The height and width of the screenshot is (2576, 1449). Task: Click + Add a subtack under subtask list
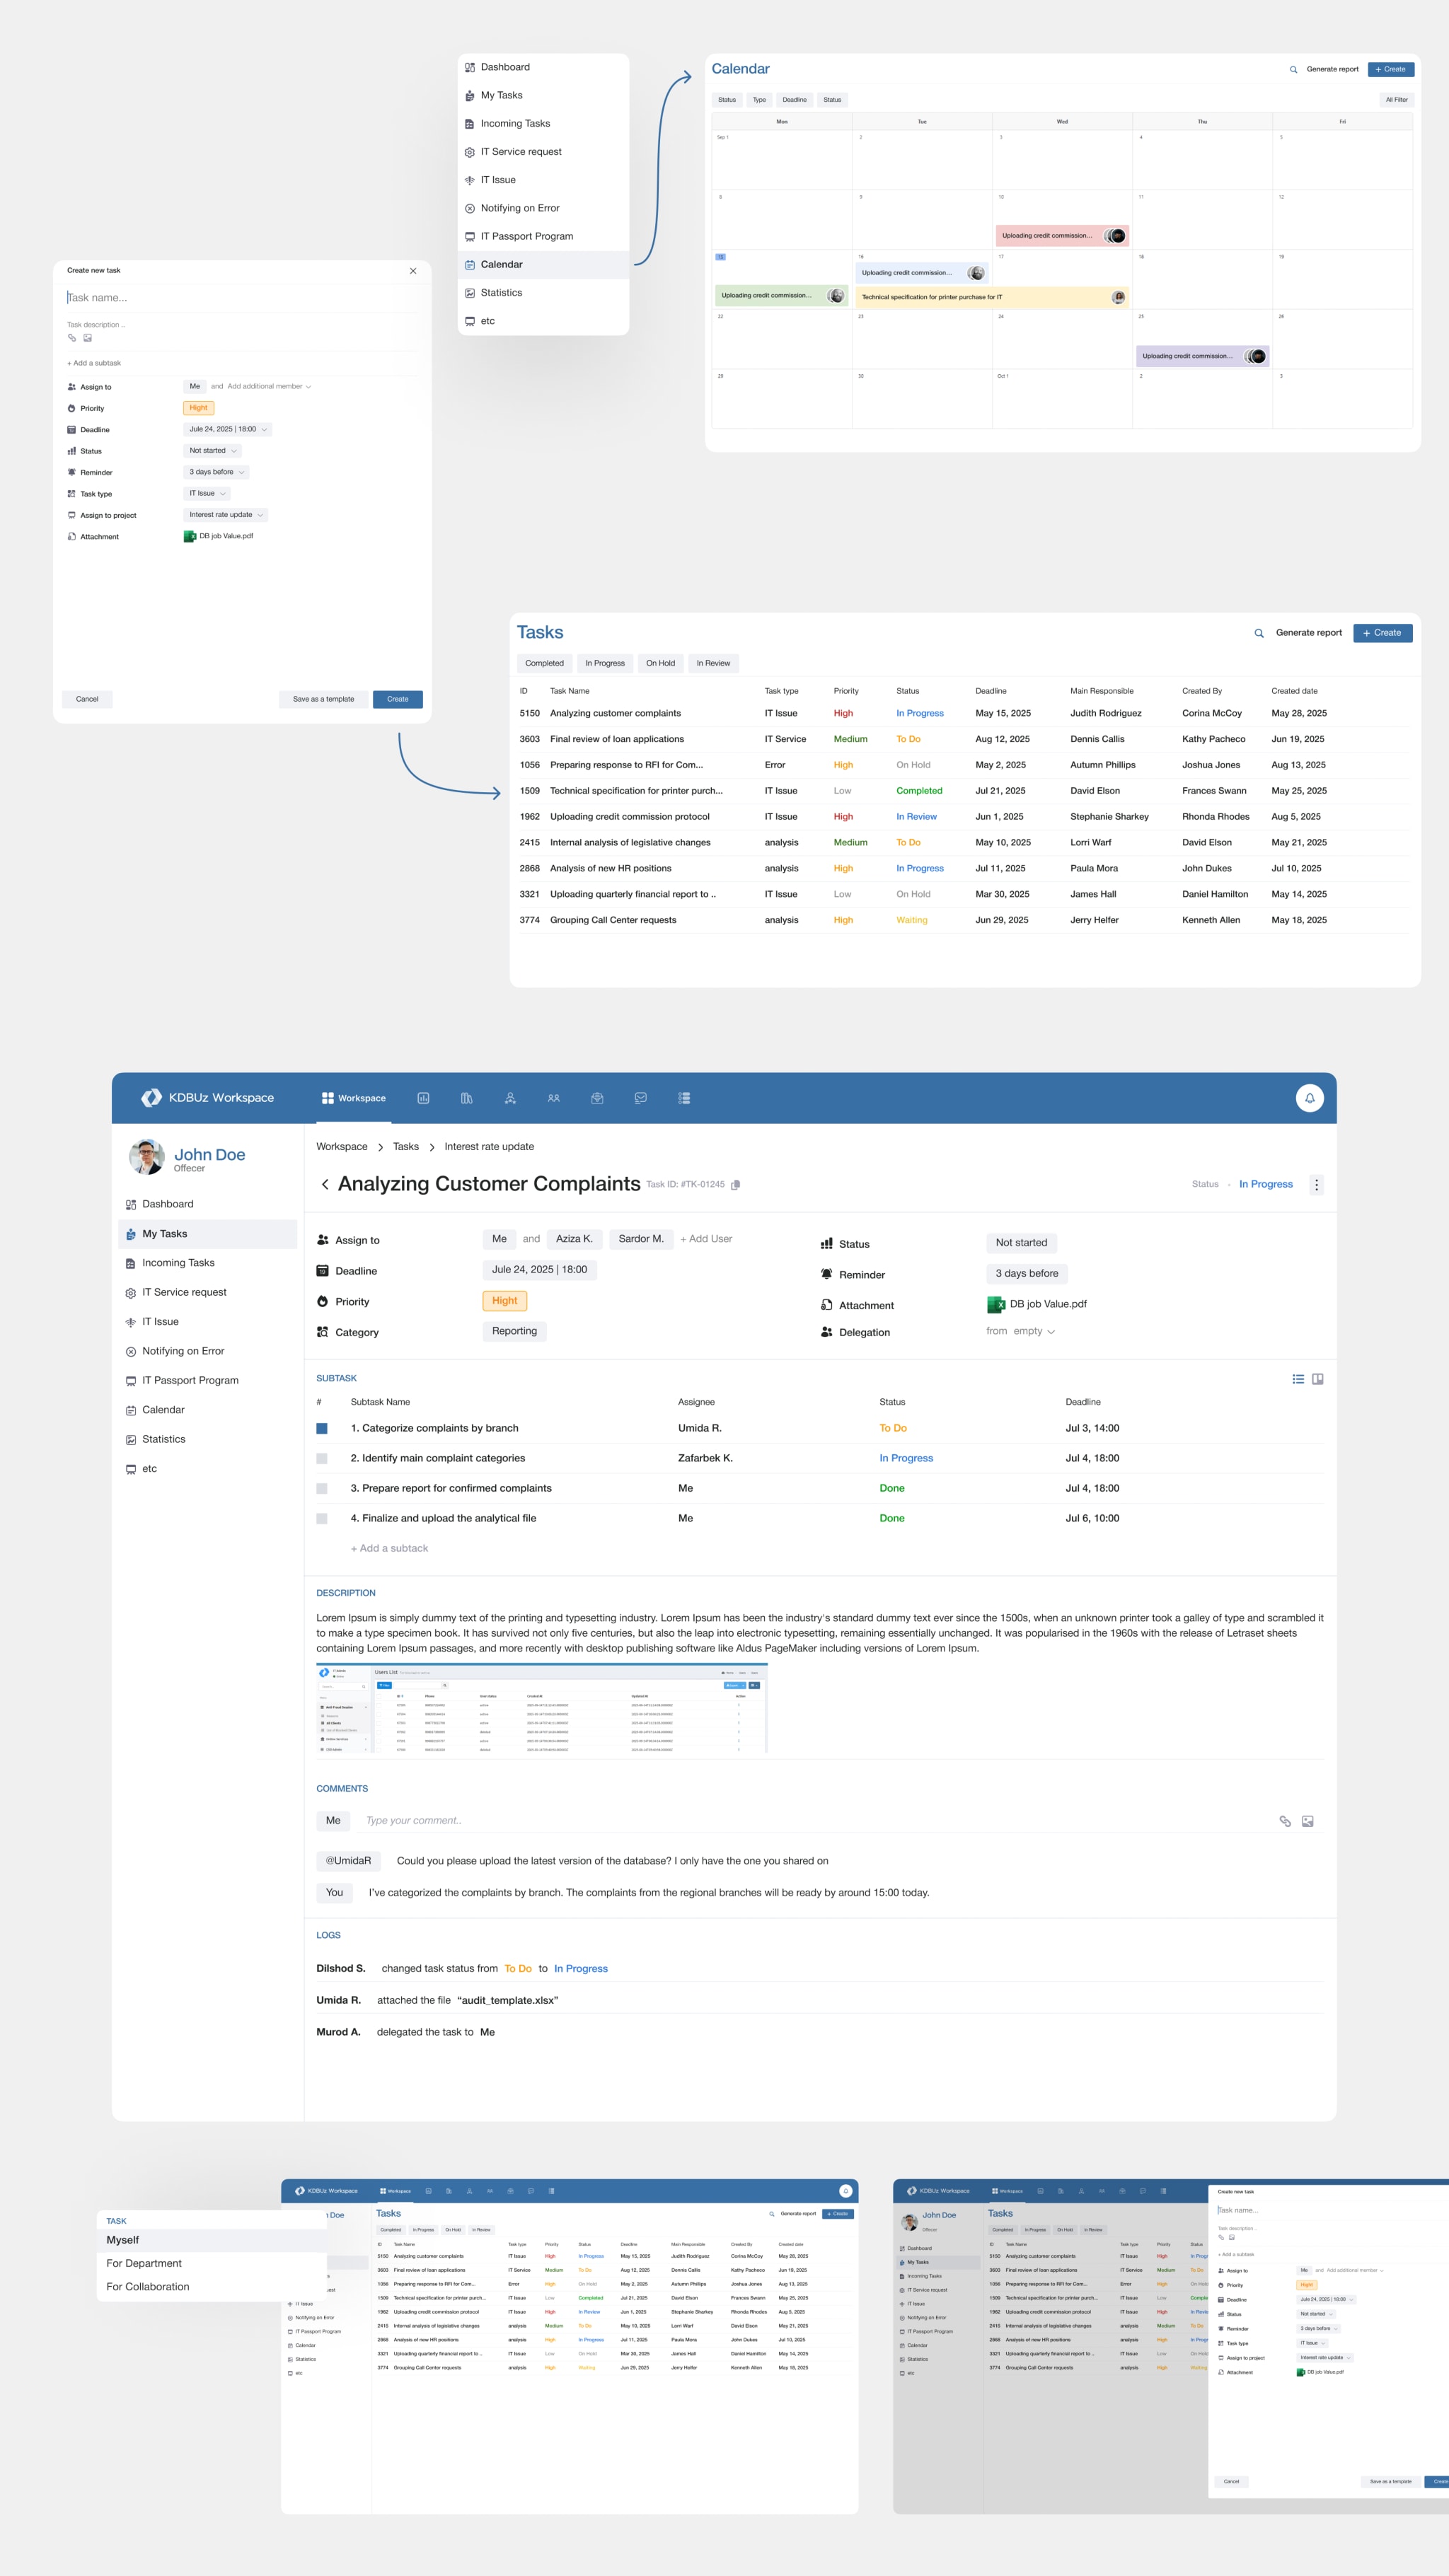(x=389, y=1548)
